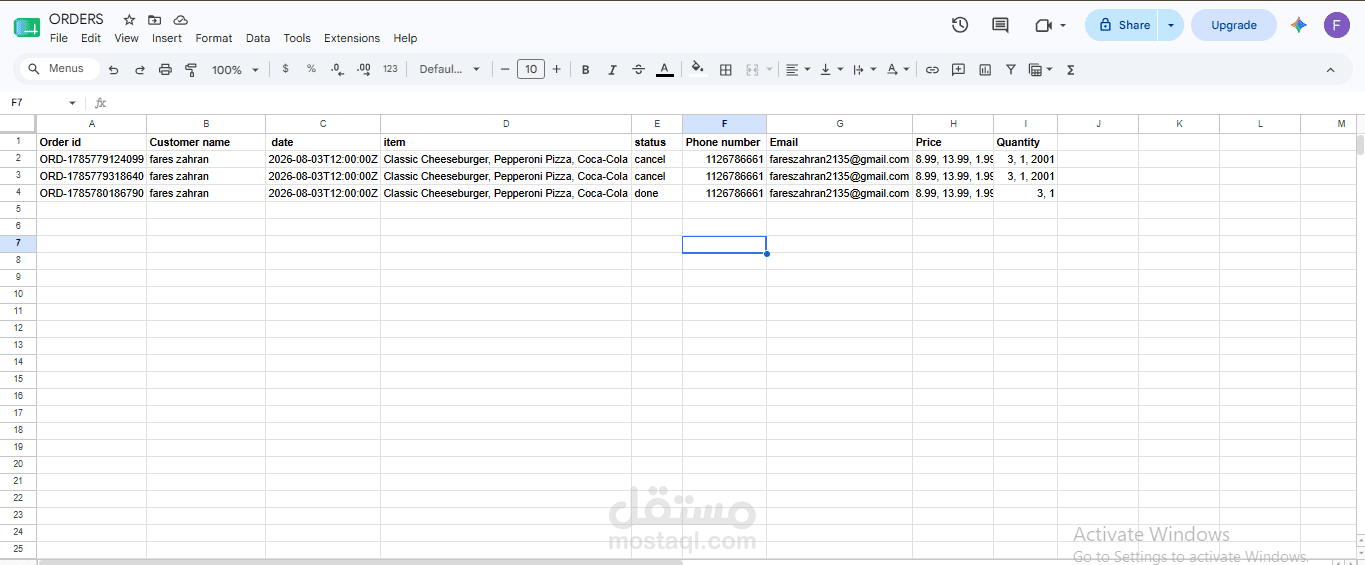Click the Share button

pyautogui.click(x=1122, y=25)
